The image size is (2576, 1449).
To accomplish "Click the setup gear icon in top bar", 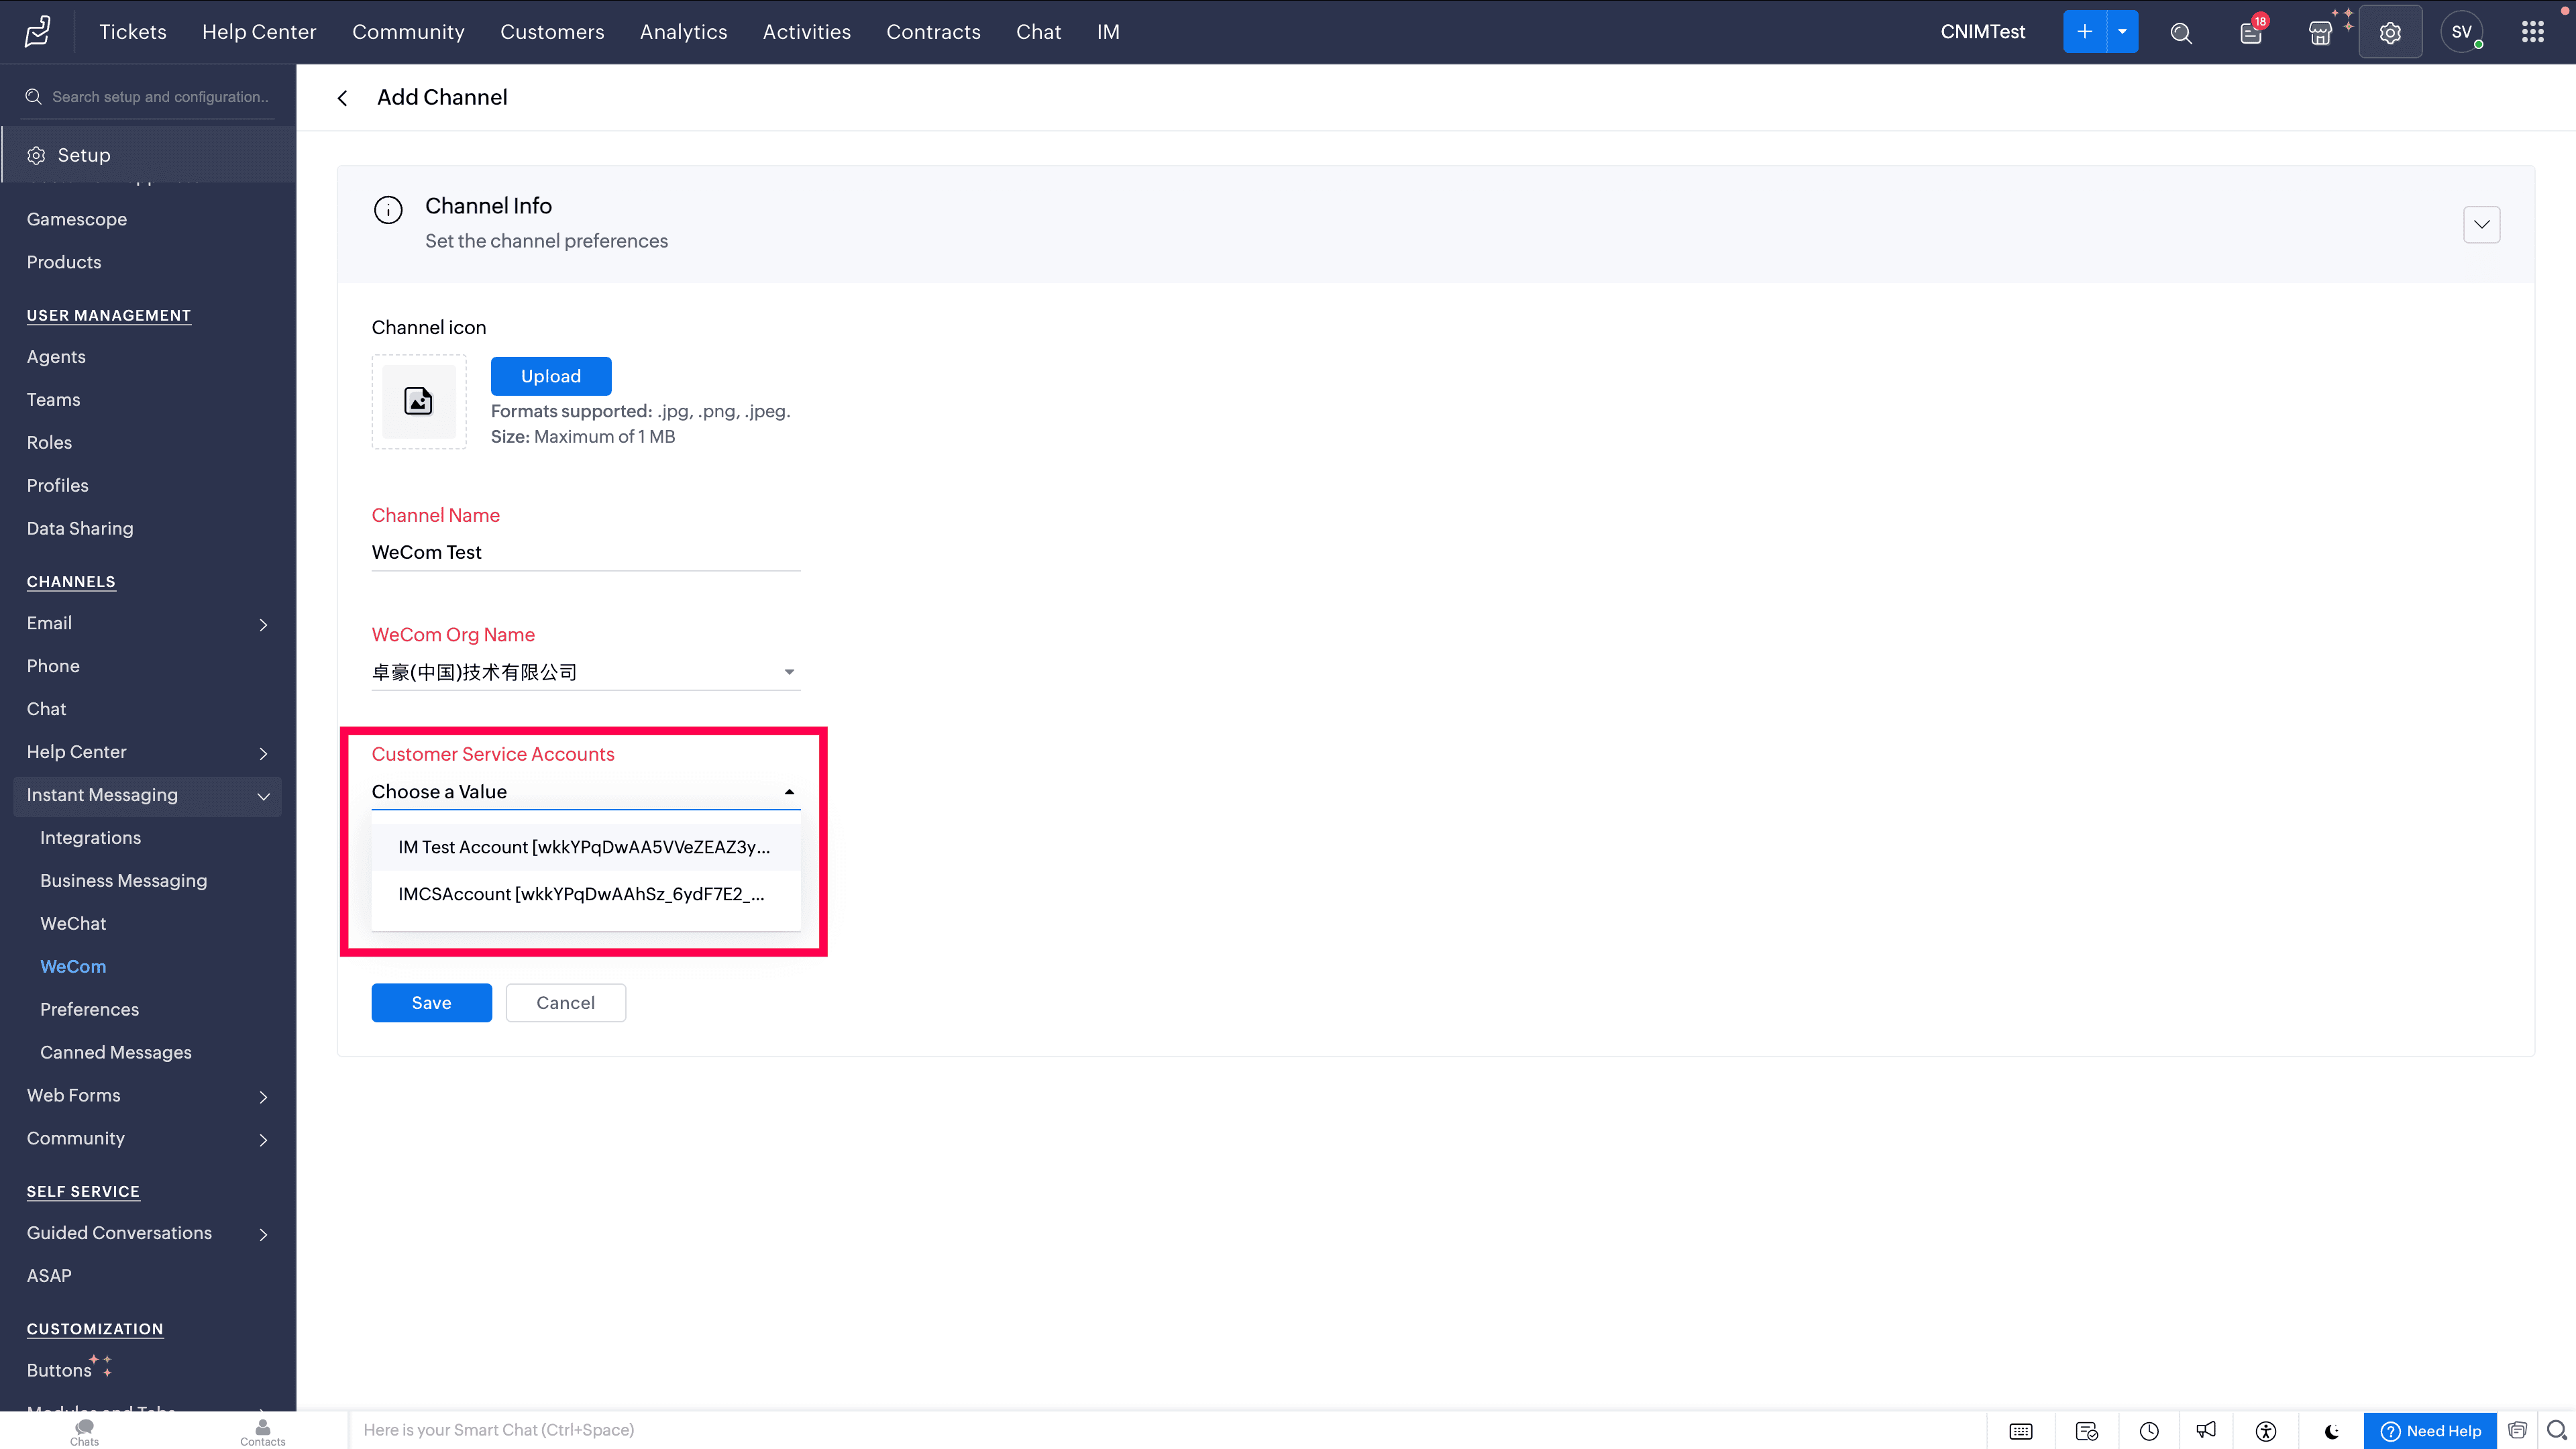I will (2390, 33).
